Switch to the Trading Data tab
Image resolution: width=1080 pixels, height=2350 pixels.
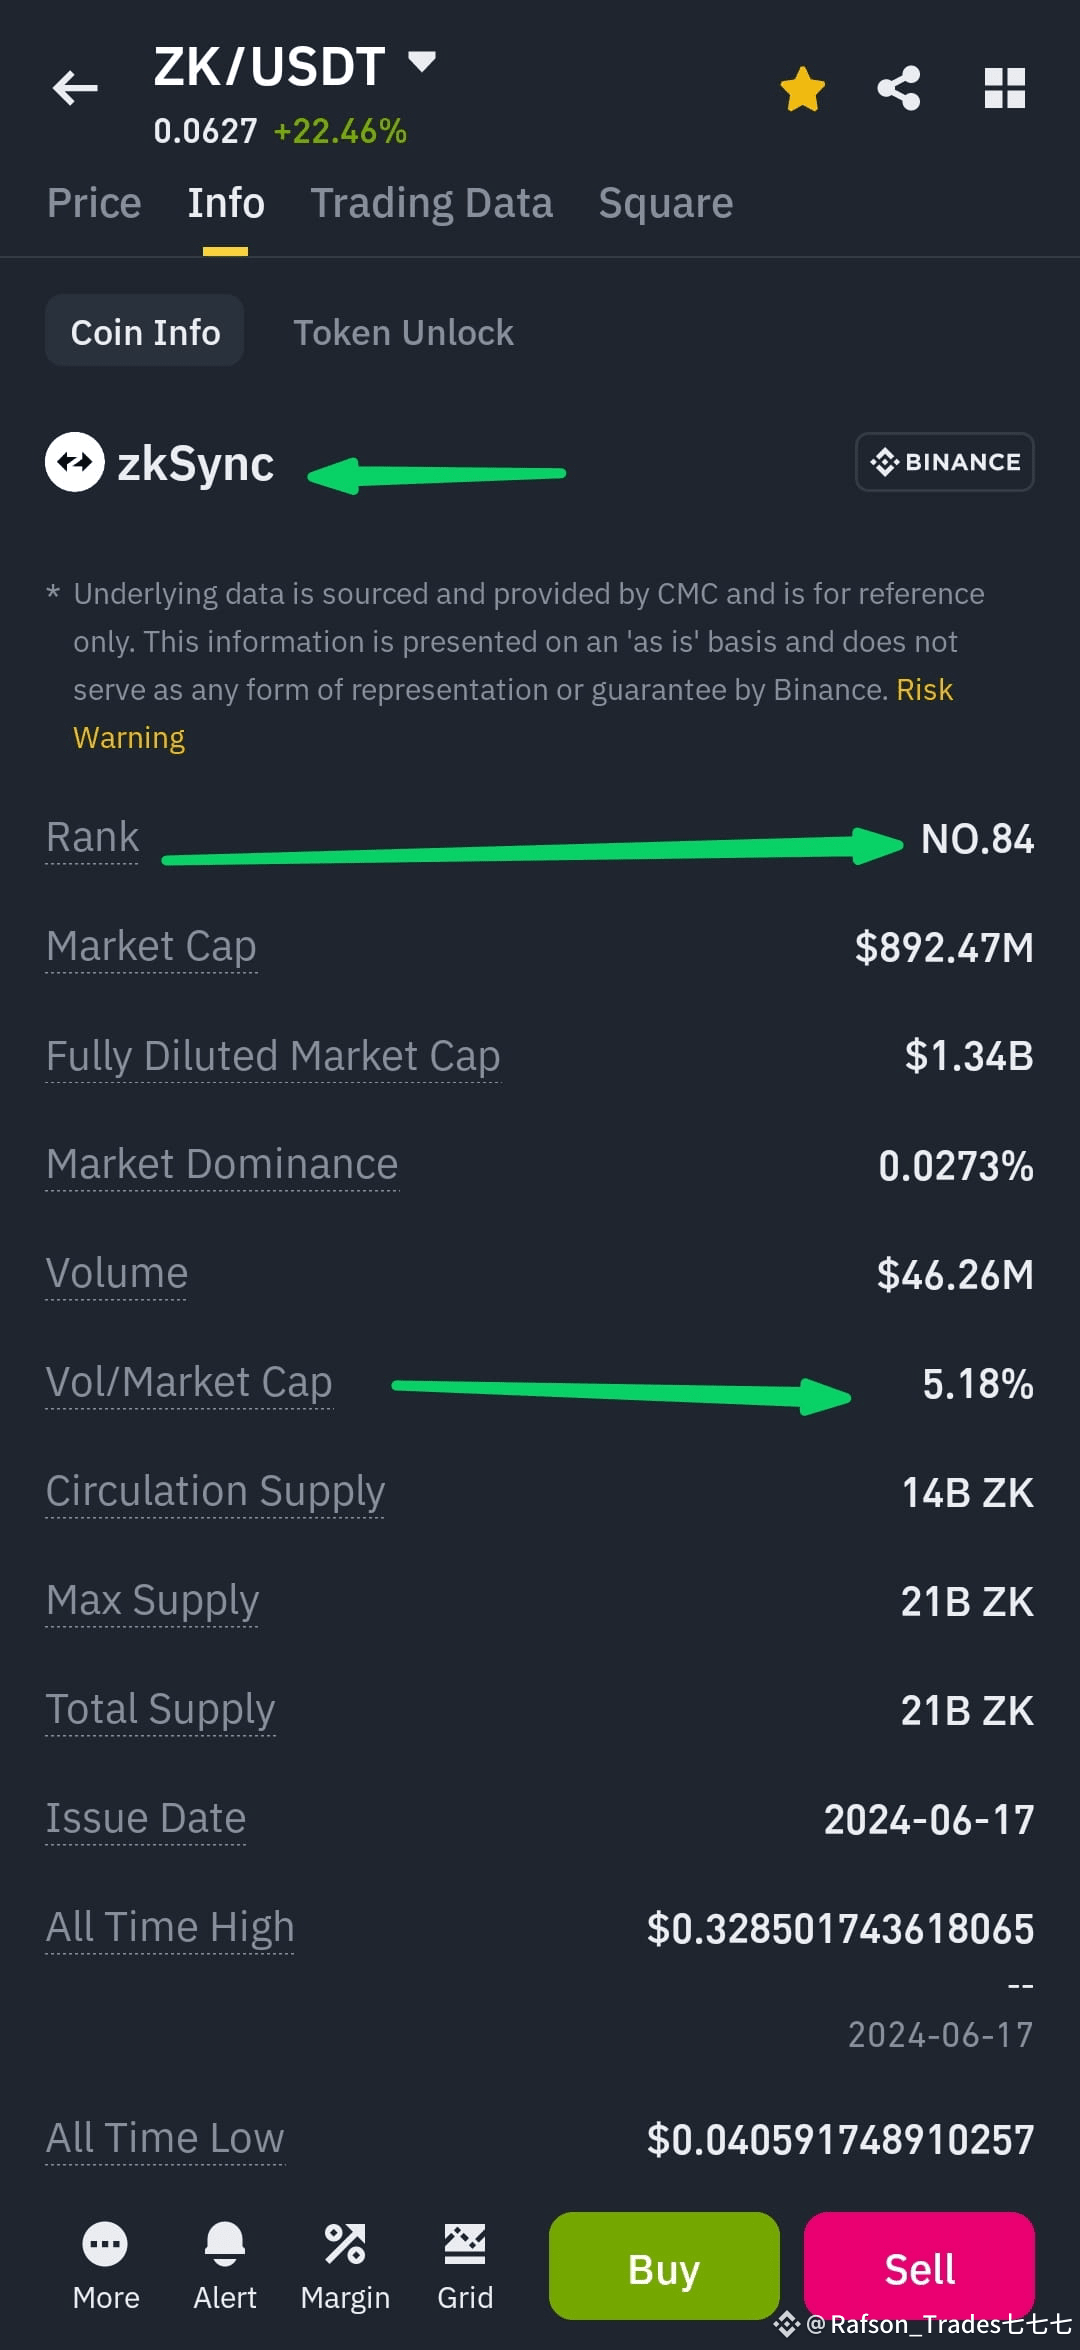431,203
